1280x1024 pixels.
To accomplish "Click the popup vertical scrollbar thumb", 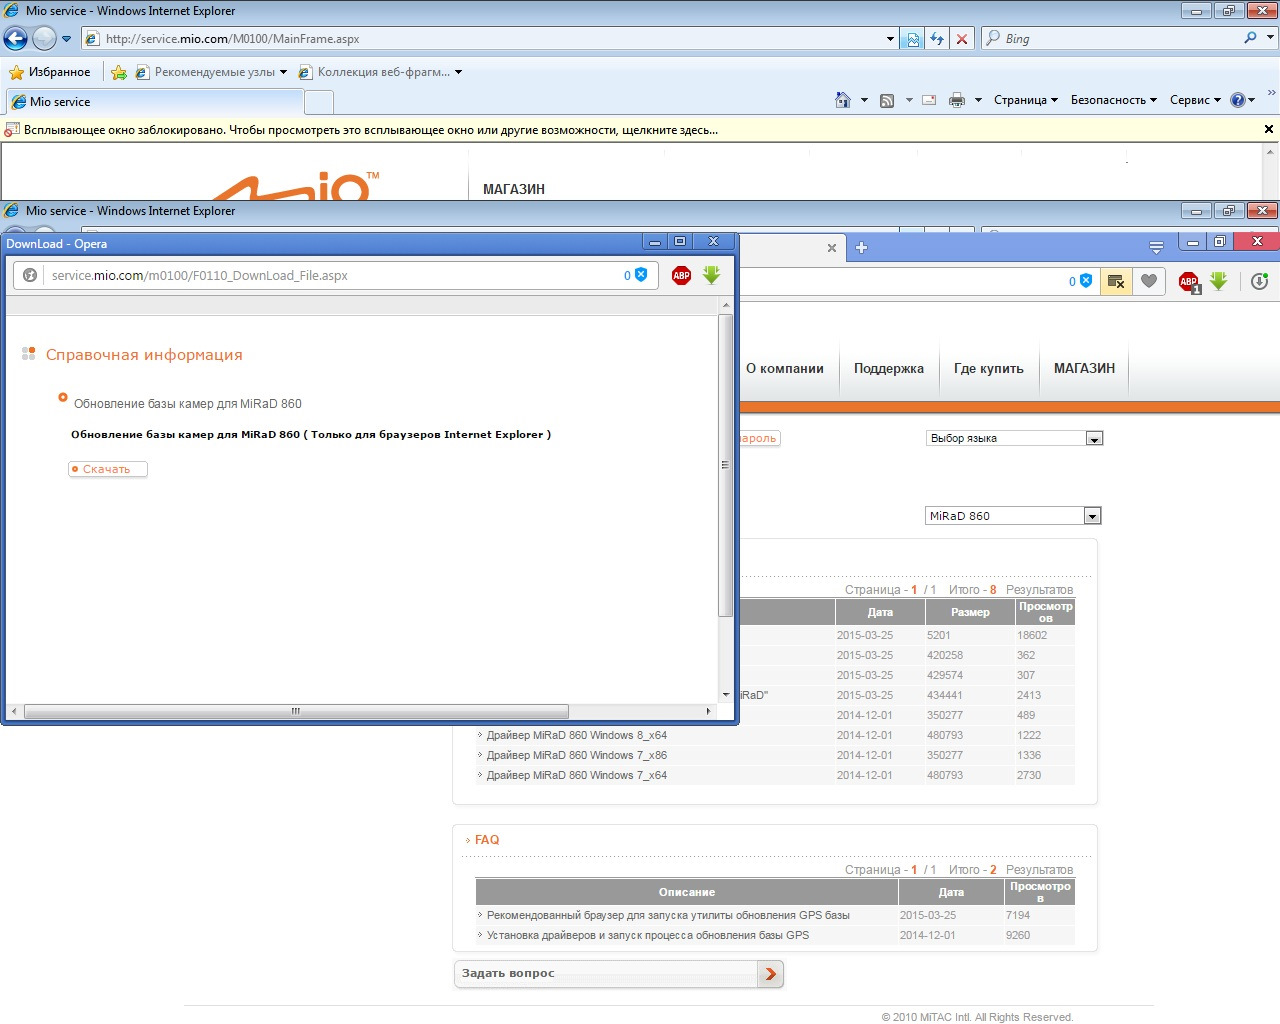I will pyautogui.click(x=726, y=465).
